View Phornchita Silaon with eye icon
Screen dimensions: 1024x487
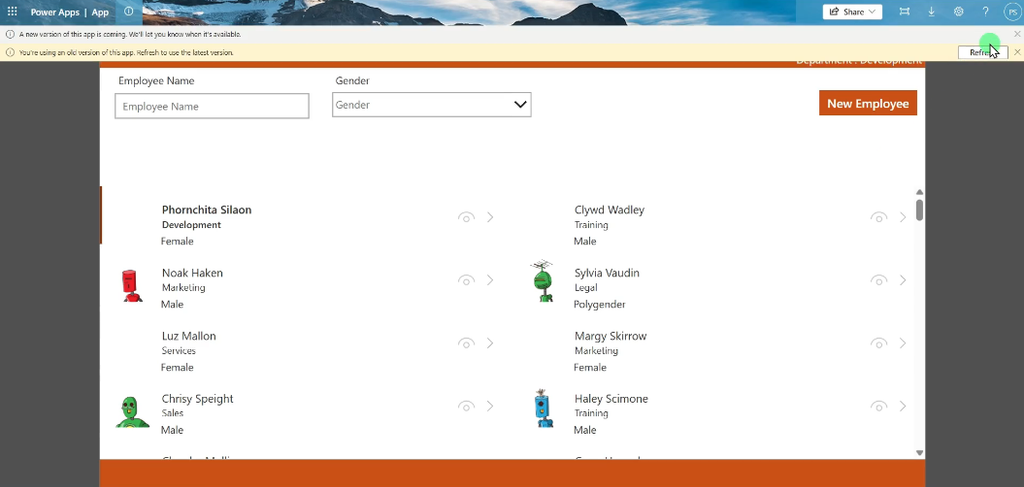pyautogui.click(x=466, y=217)
